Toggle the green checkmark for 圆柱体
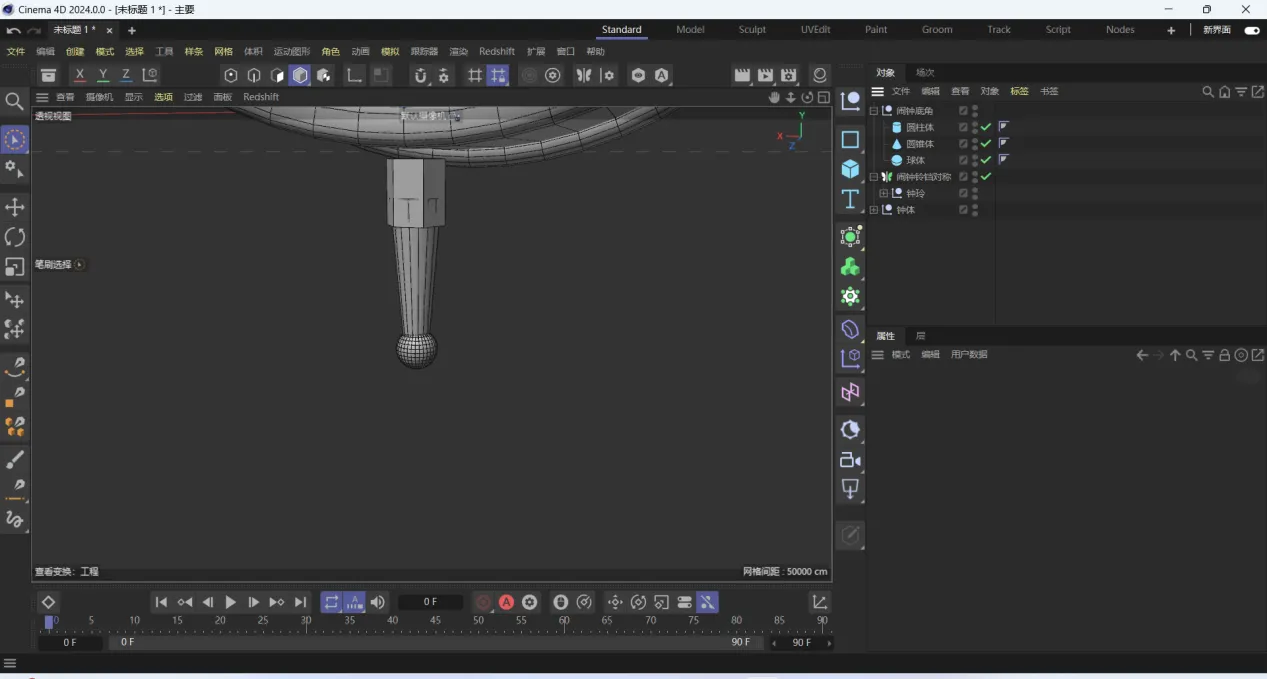The height and width of the screenshot is (679, 1267). coord(986,127)
